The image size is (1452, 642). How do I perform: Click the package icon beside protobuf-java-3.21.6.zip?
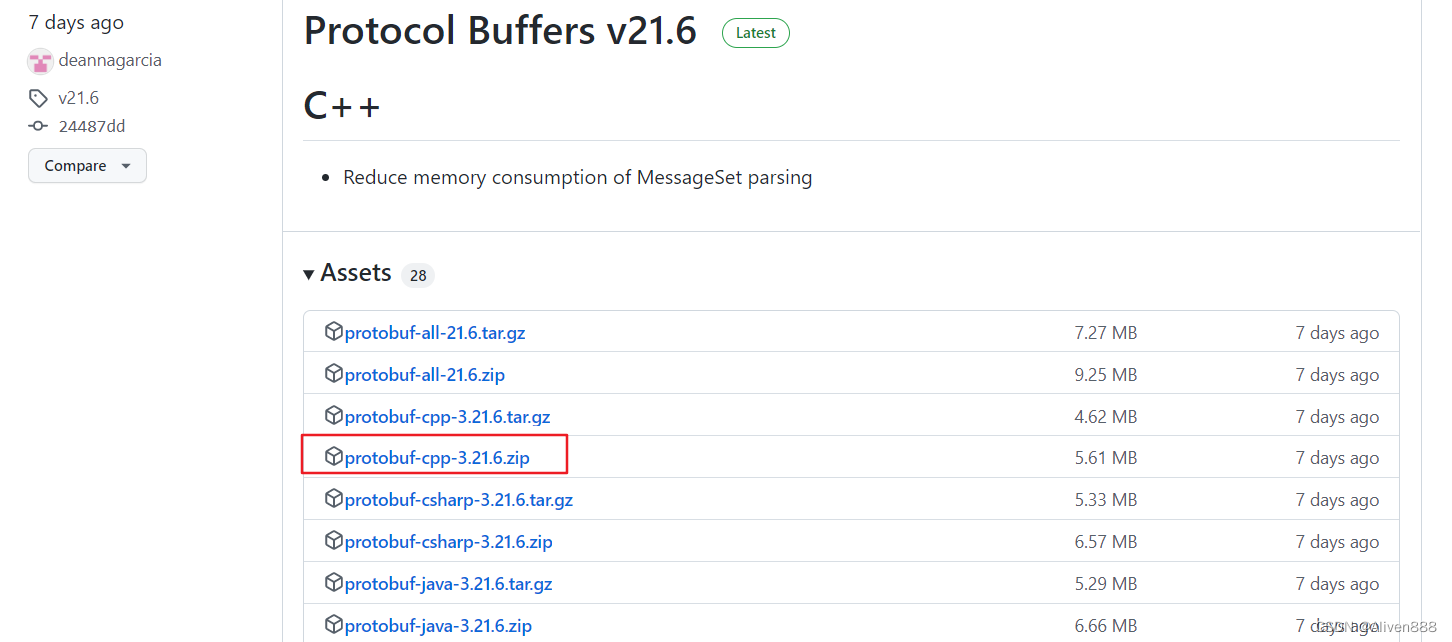[335, 624]
